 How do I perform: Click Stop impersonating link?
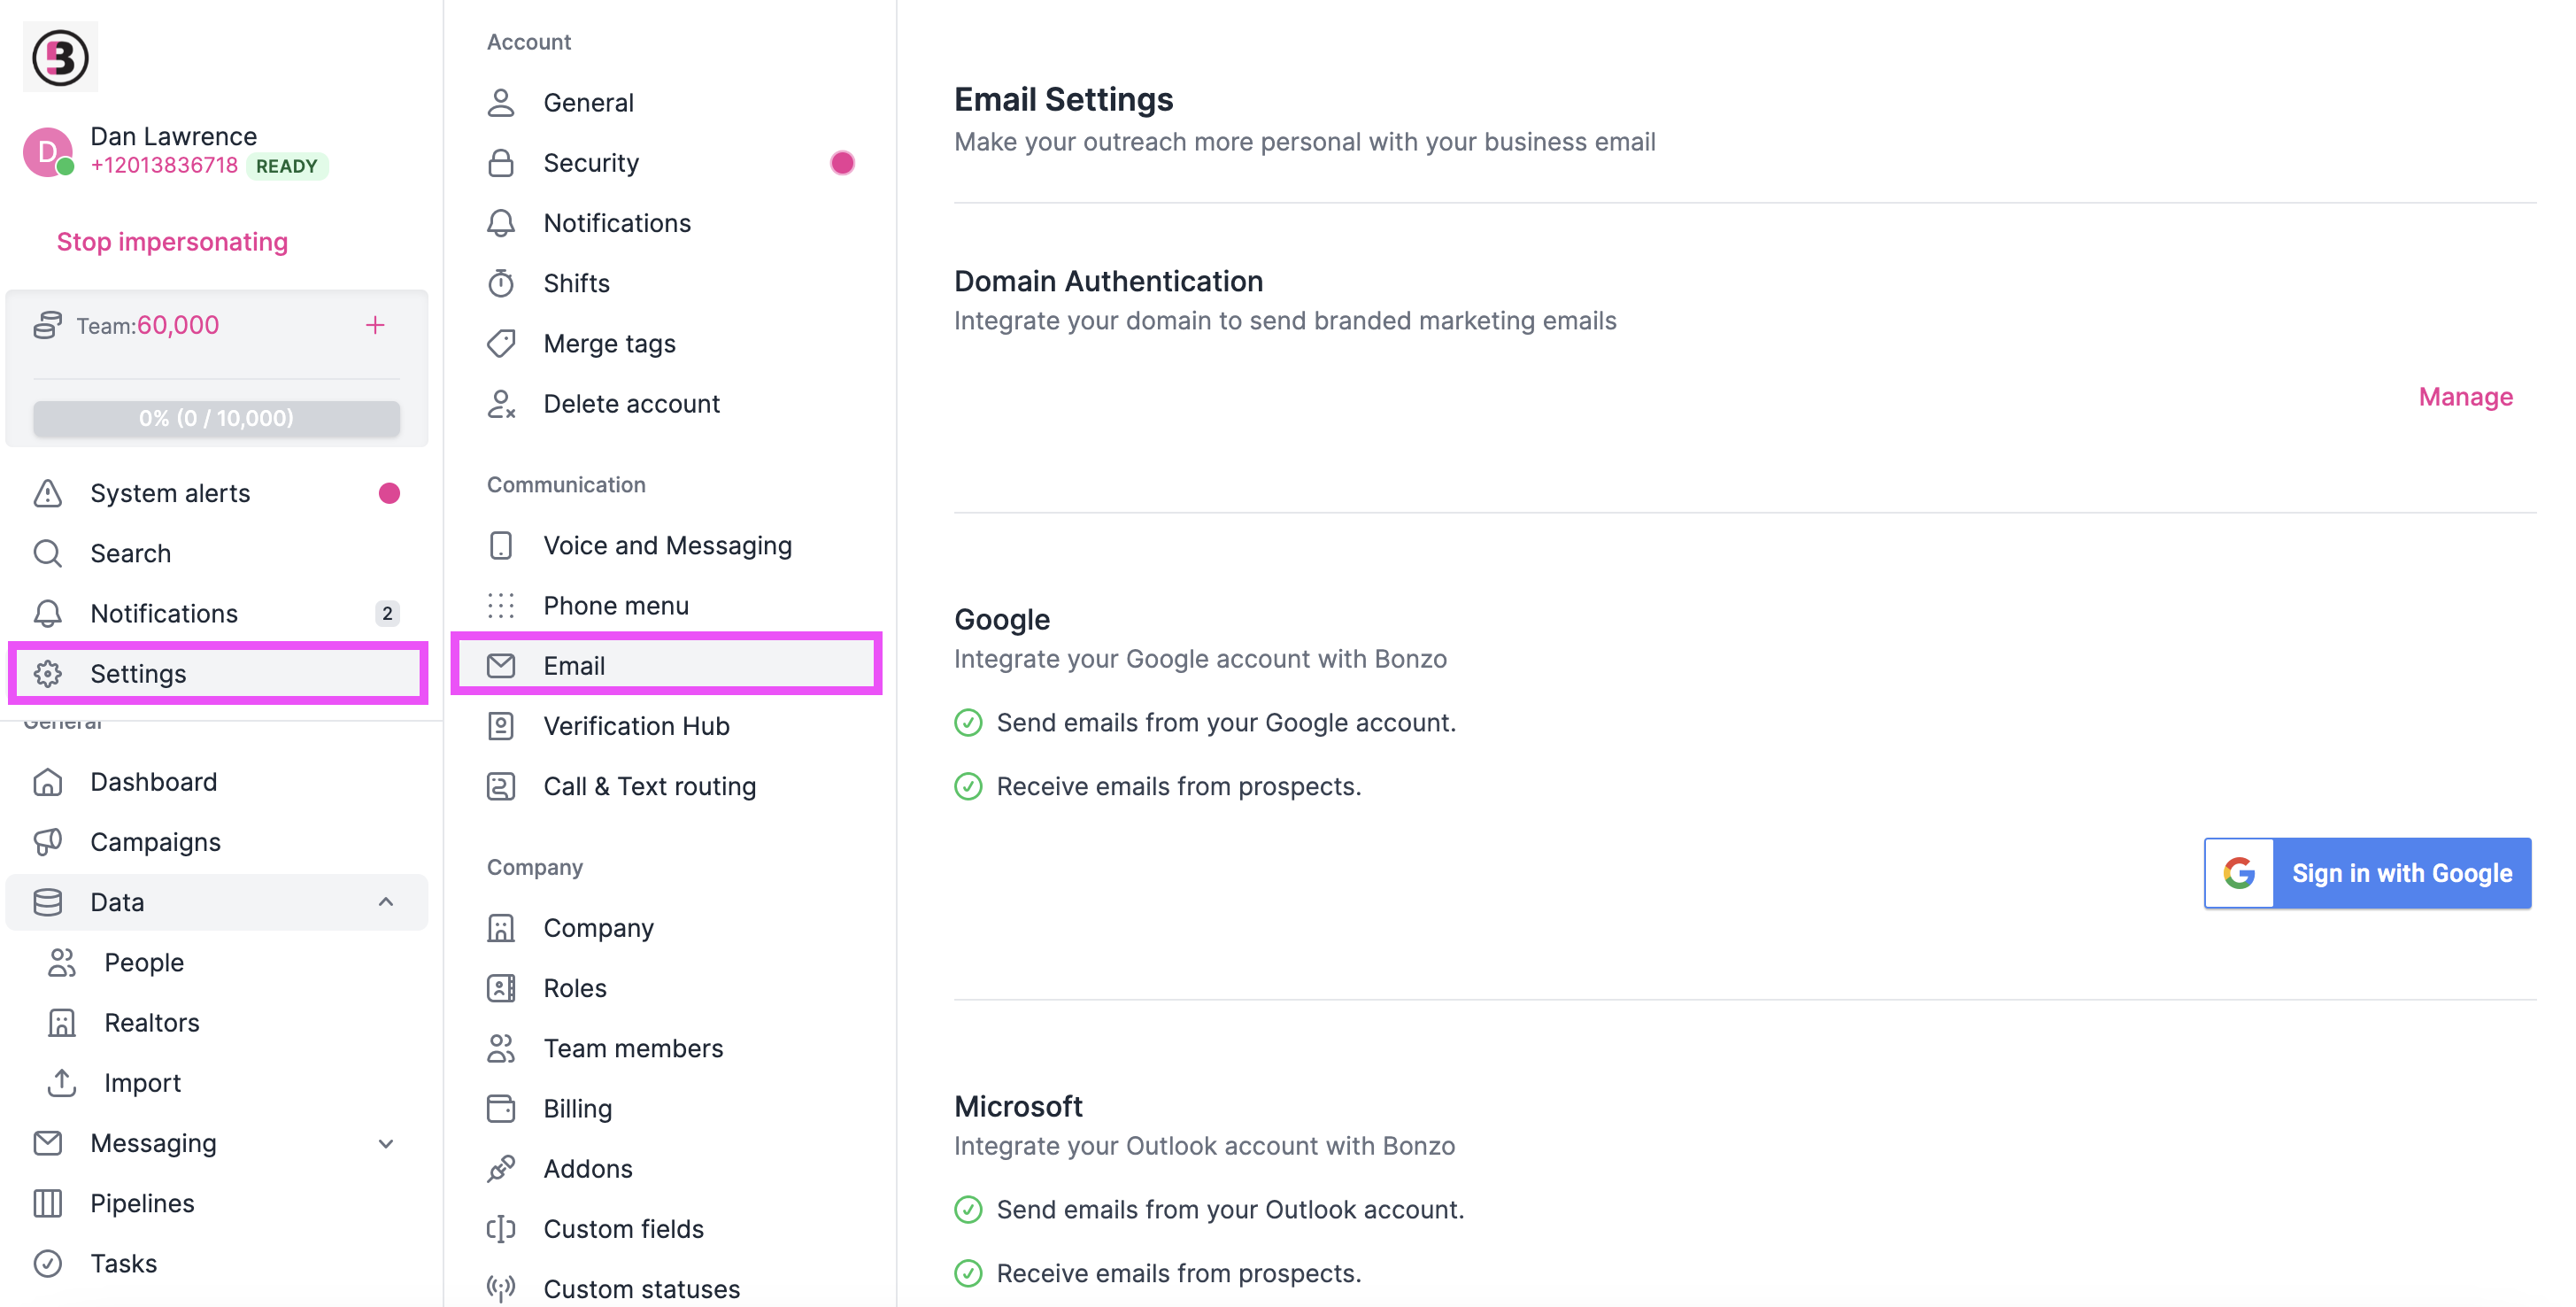click(172, 241)
